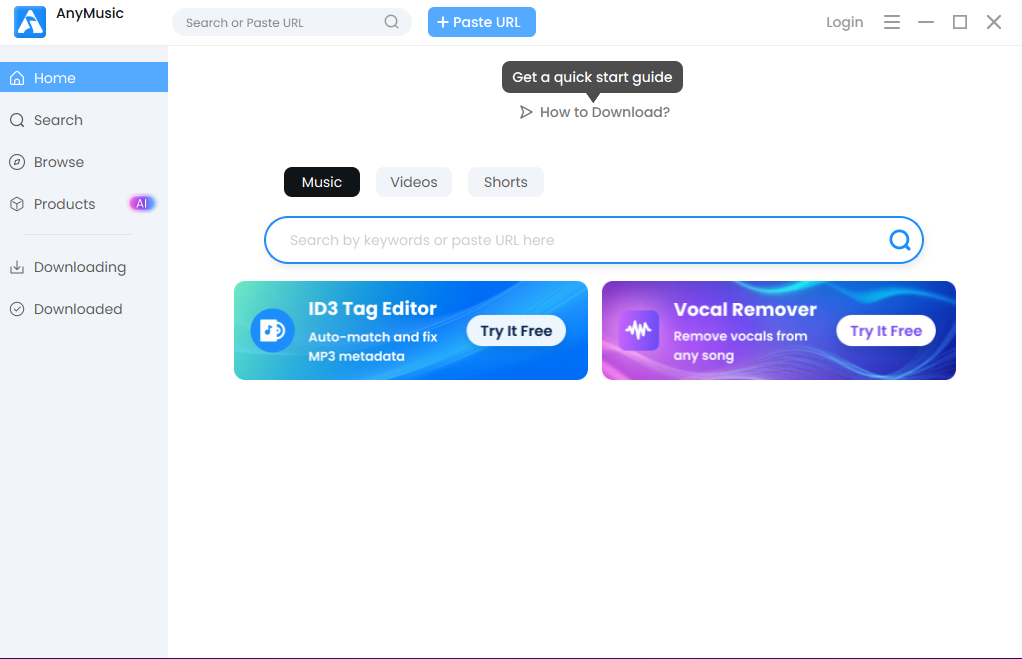Screen dimensions: 1022x659
Task: Open the ID3 Tag Editor banner
Action: tap(411, 330)
